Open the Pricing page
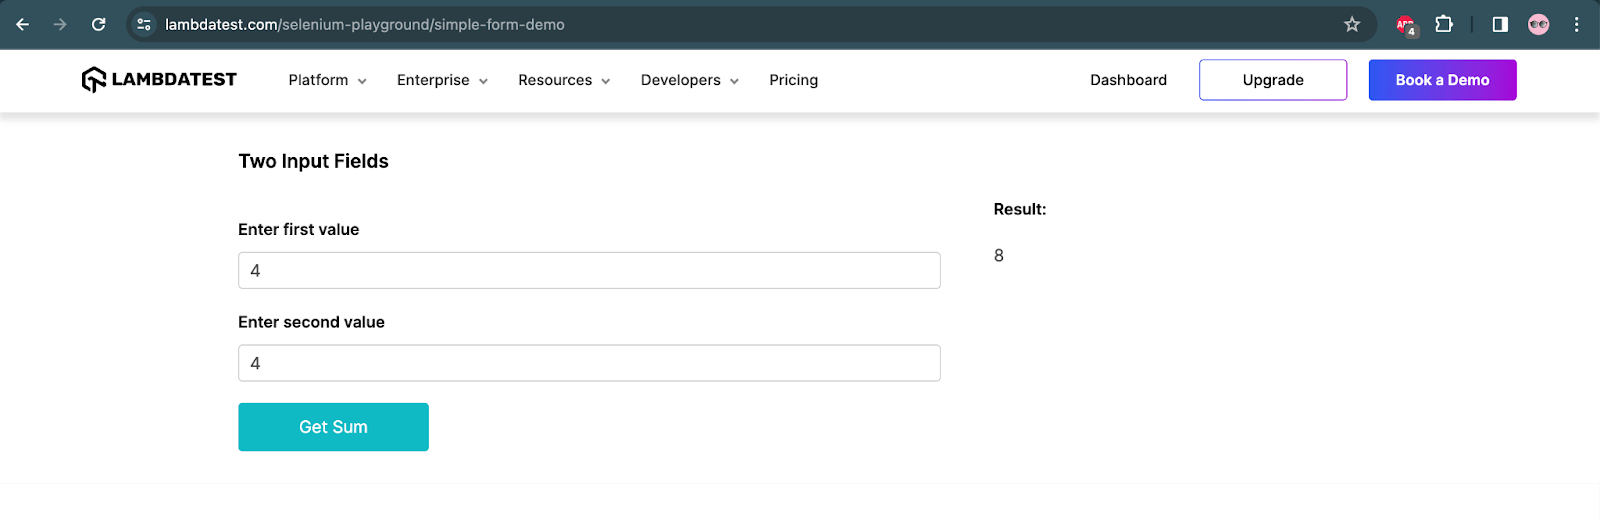Image resolution: width=1600 pixels, height=524 pixels. (794, 80)
